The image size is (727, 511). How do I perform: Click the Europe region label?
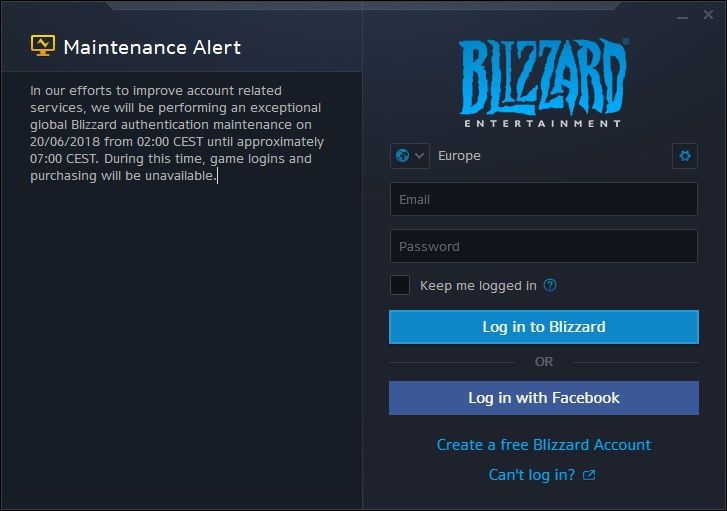(x=459, y=156)
